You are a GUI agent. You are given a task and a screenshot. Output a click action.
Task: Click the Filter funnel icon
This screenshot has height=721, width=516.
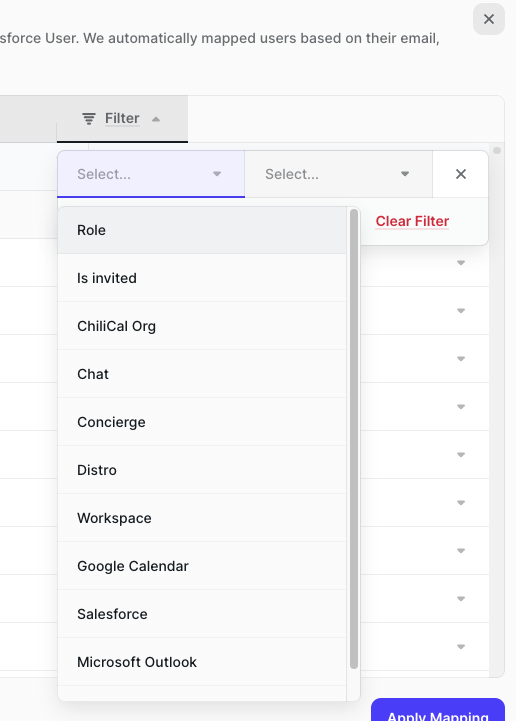[x=89, y=119]
